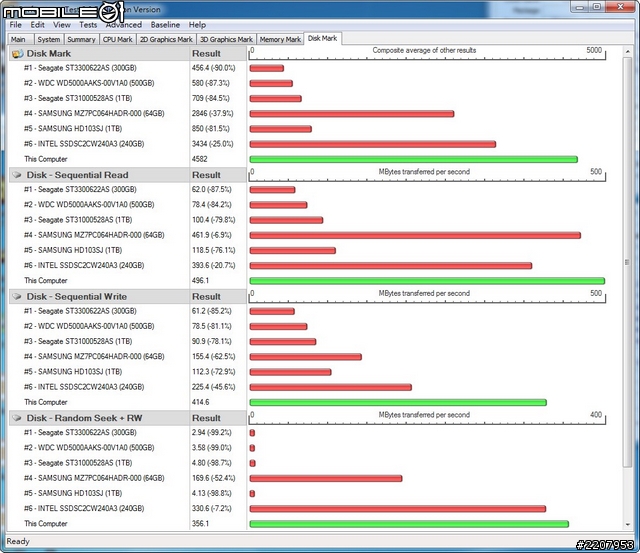Click the Sequential Read disk icon

click(17, 175)
